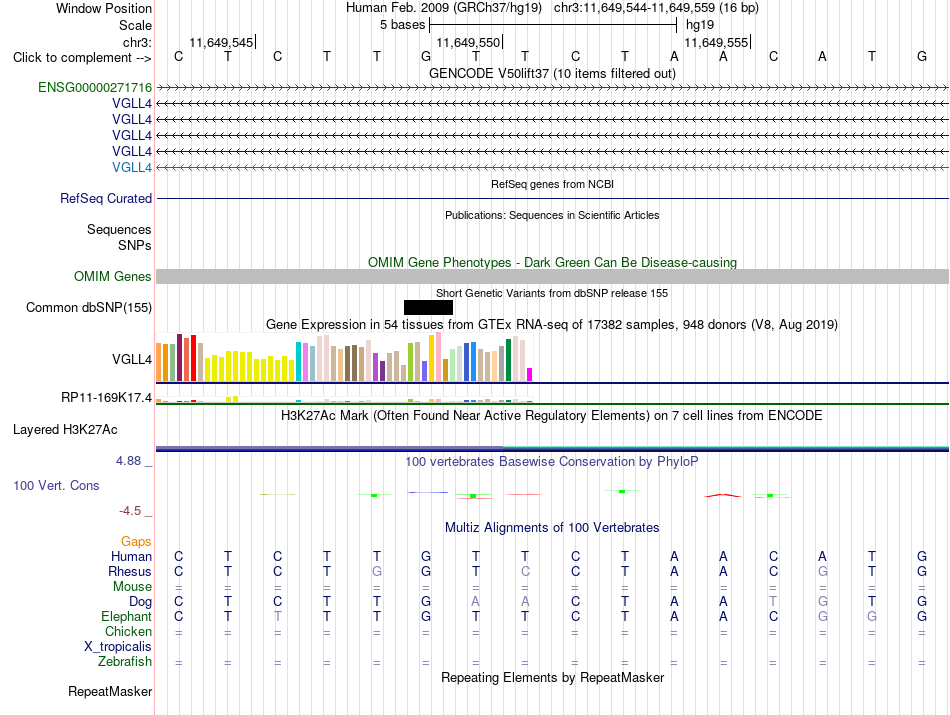The height and width of the screenshot is (715, 950).
Task: Open Publications: Sequences in Scientific Articles title
Action: [x=552, y=215]
